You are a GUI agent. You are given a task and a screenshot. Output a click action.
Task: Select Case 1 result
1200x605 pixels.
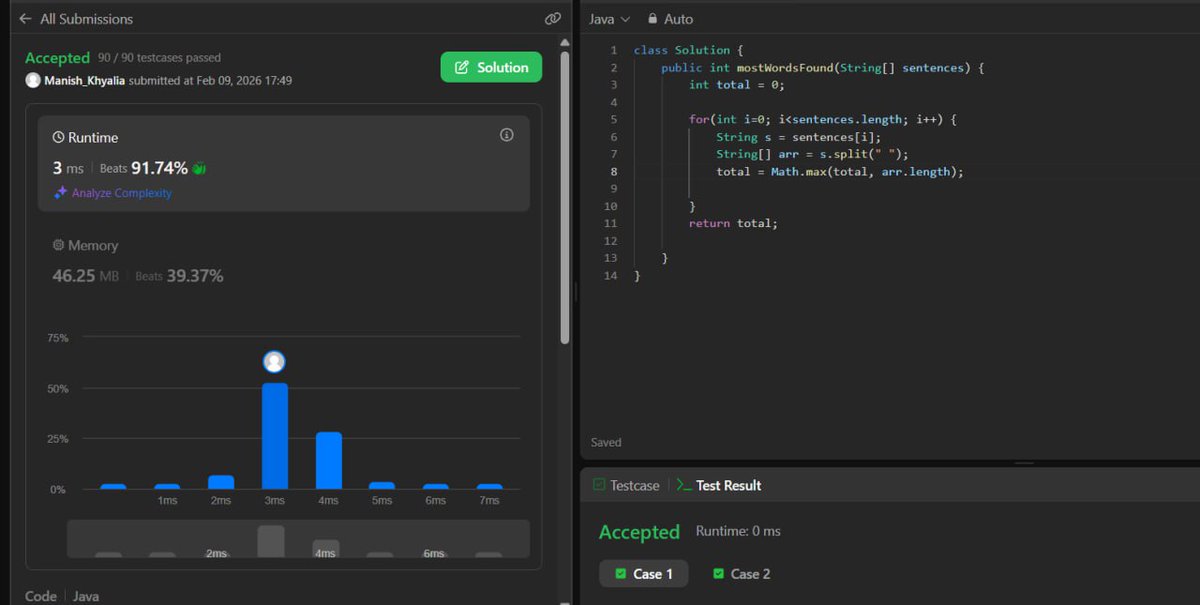[x=644, y=574]
